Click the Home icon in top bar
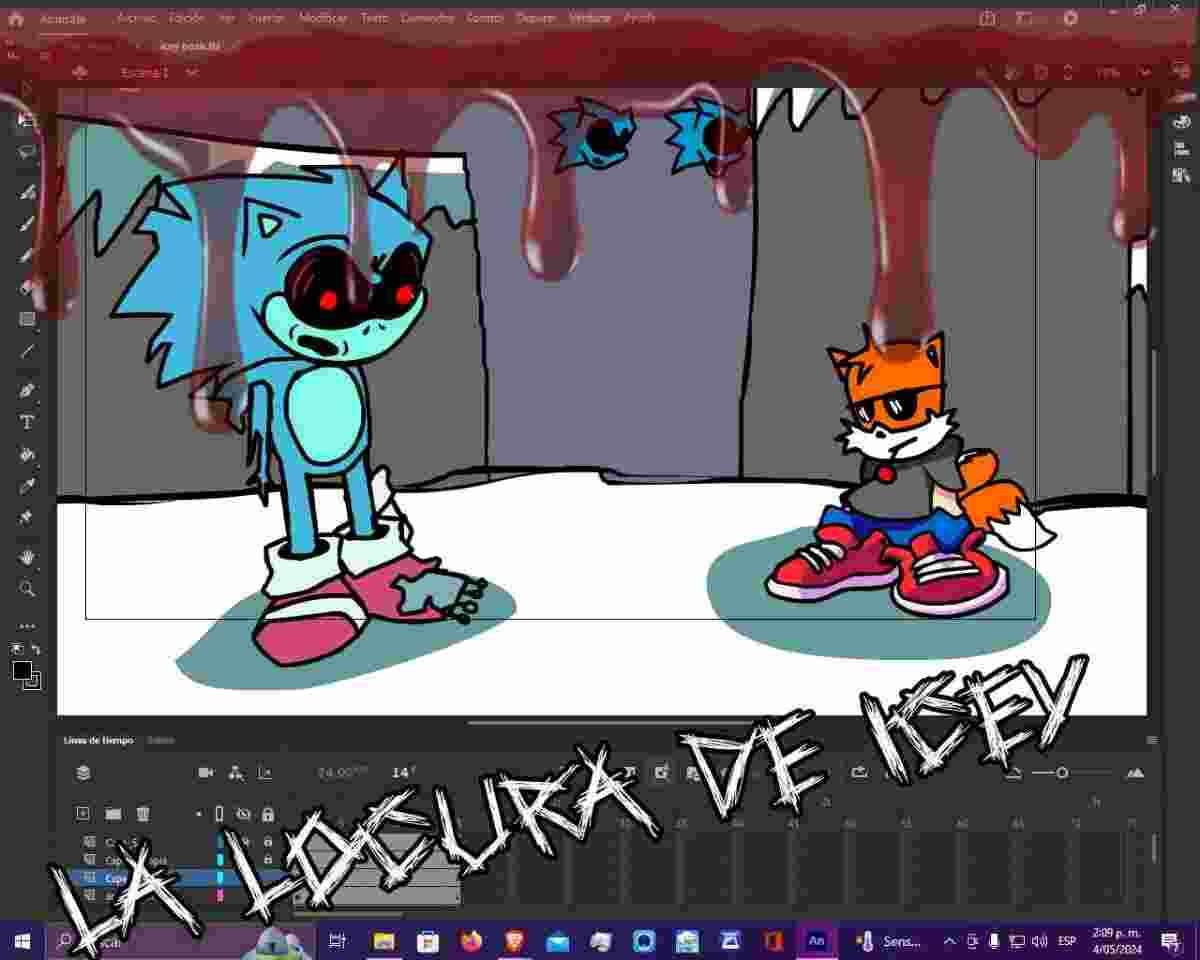This screenshot has height=960, width=1200. [x=16, y=18]
